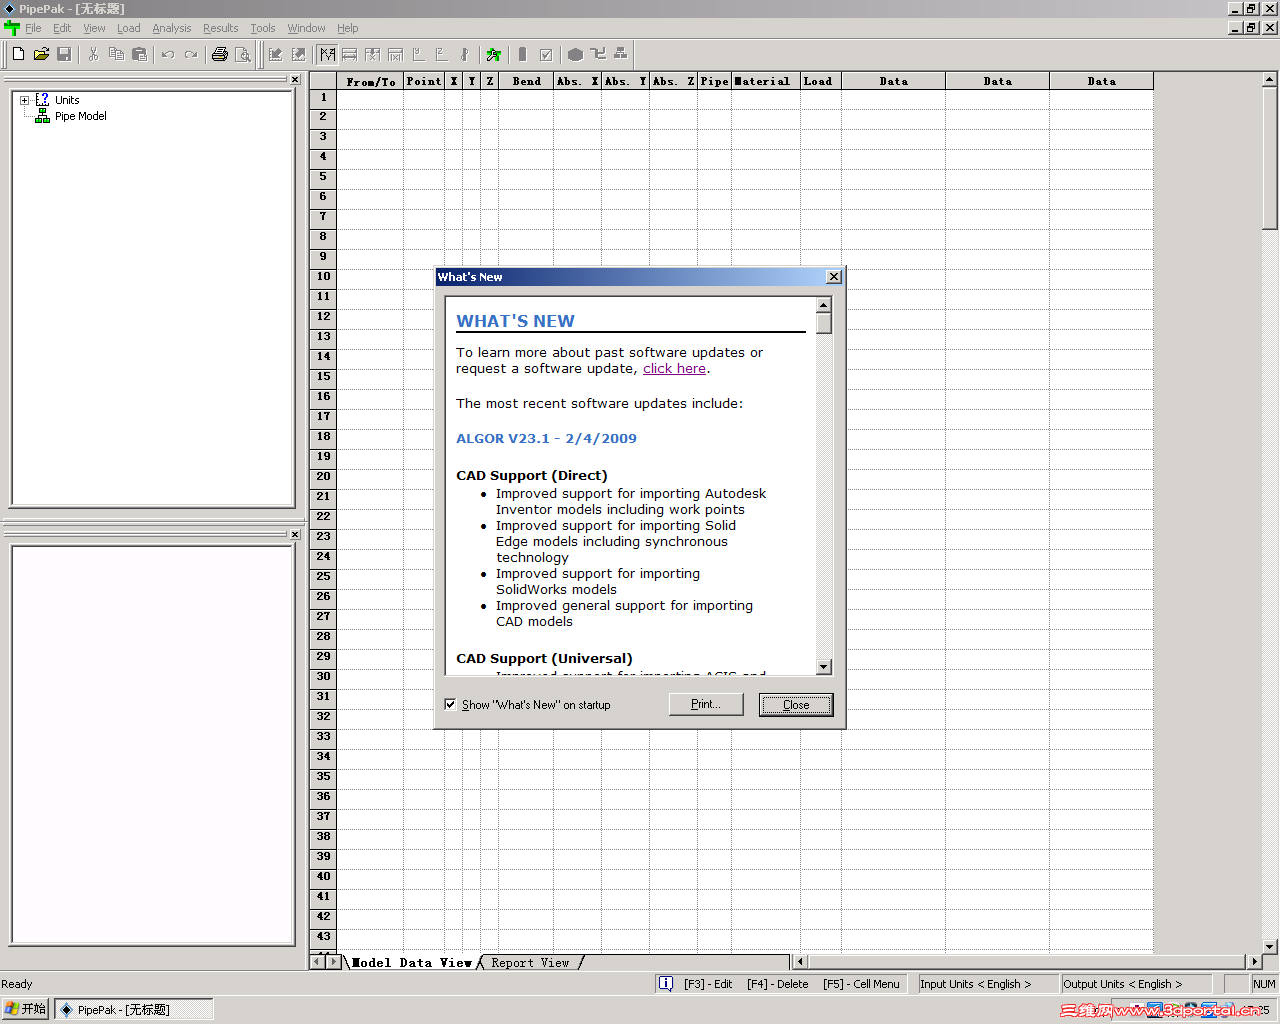Click the Paste clipboard icon

(140, 54)
